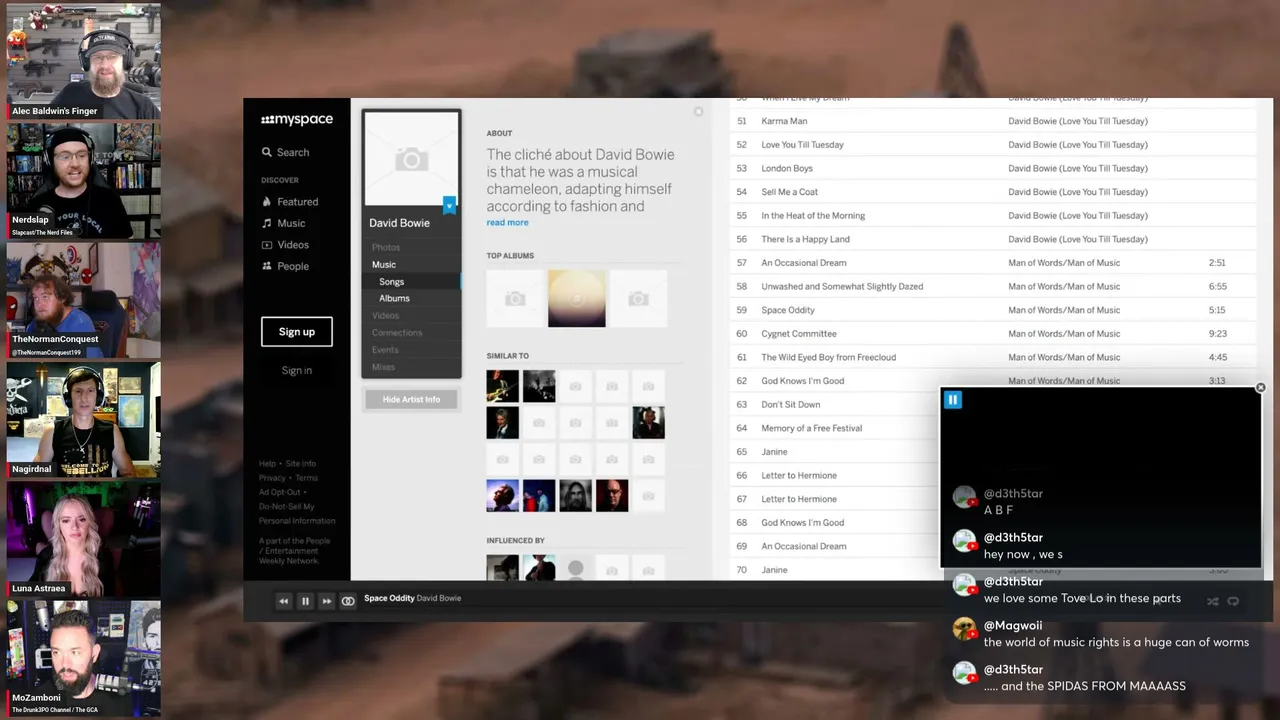Click the Help footer link
The image size is (1280, 720).
tap(267, 464)
